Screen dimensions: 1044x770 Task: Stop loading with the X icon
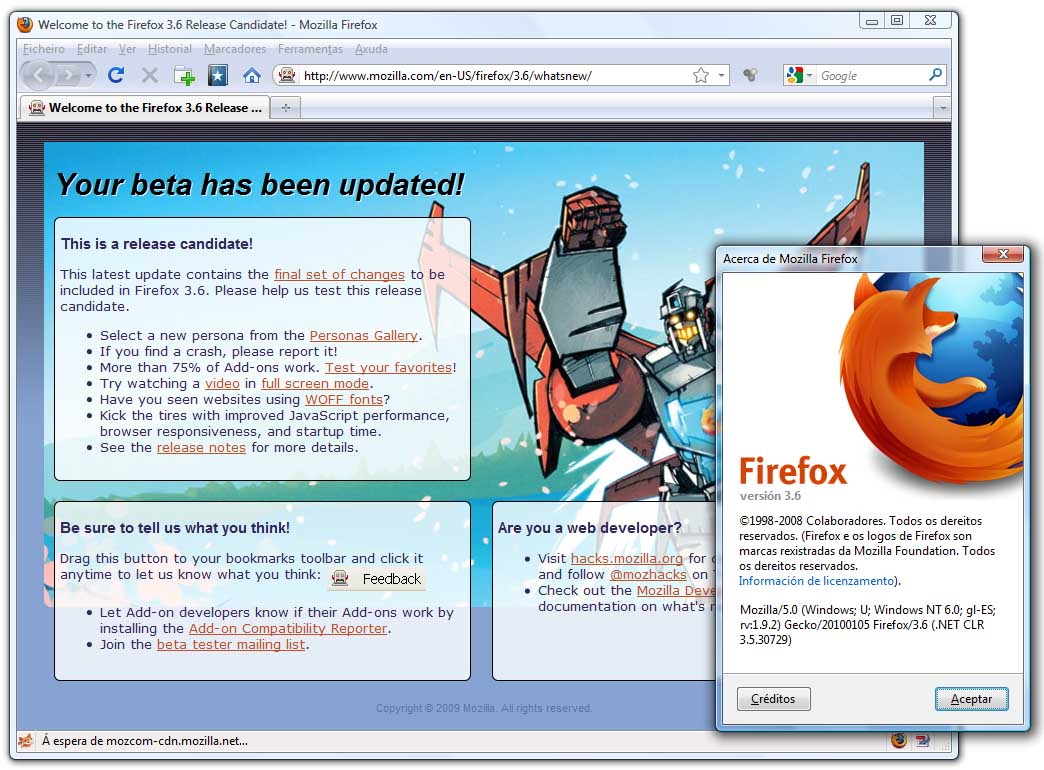click(150, 75)
